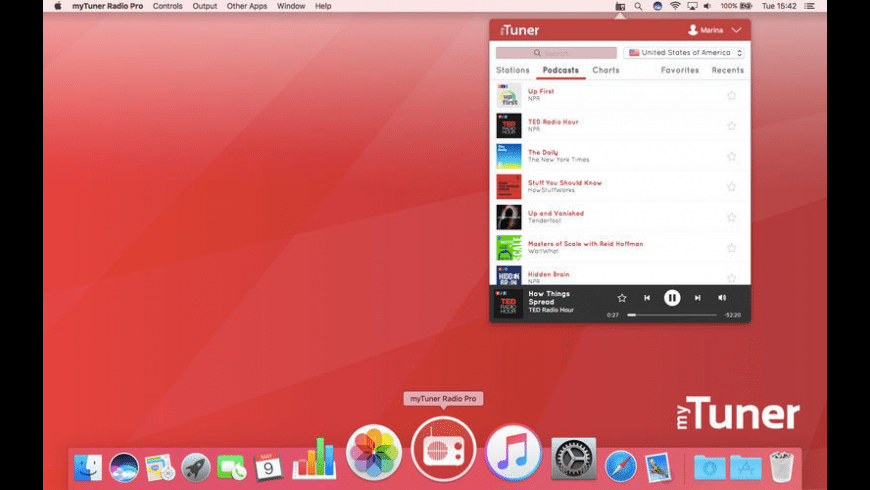The height and width of the screenshot is (490, 870).
Task: Open the Window menu
Action: point(291,6)
